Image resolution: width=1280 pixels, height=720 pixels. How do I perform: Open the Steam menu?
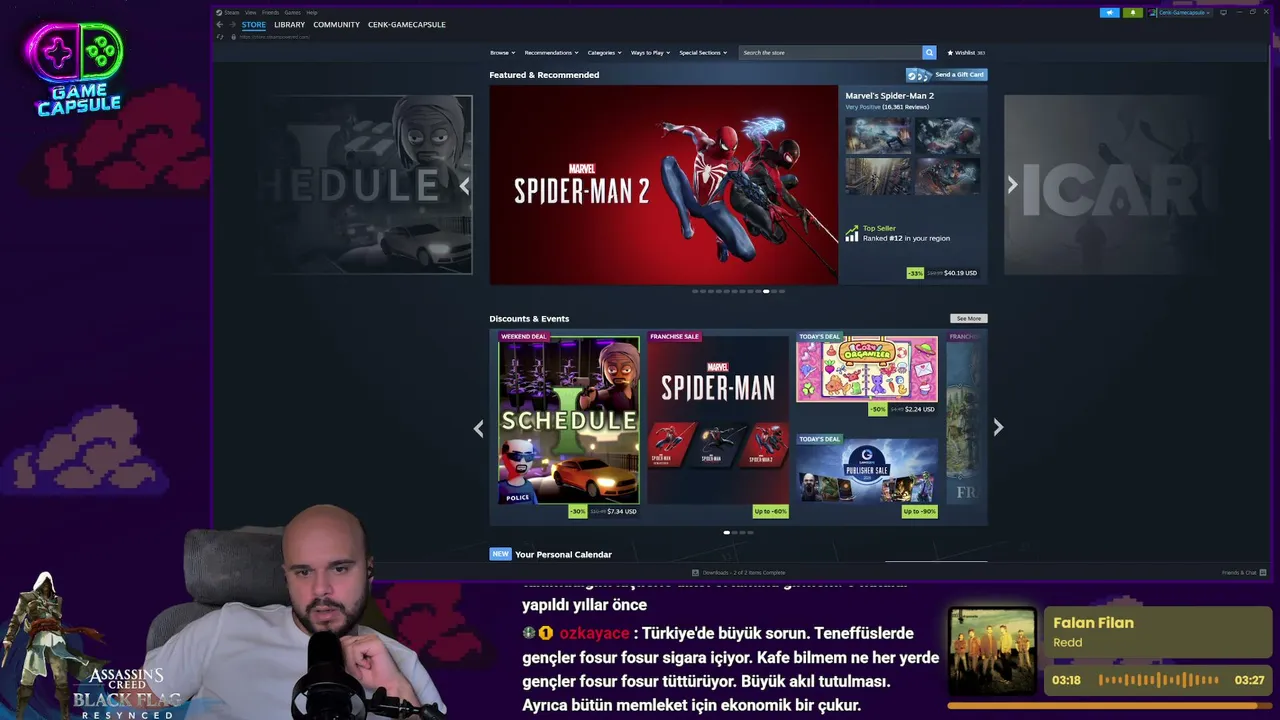point(232,12)
